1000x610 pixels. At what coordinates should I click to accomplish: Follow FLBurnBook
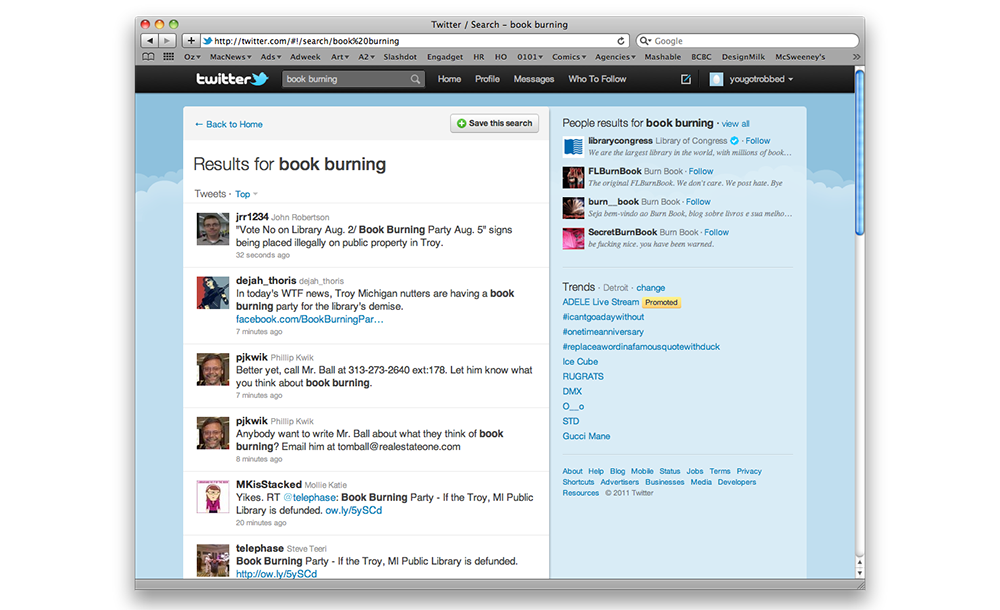coord(701,171)
